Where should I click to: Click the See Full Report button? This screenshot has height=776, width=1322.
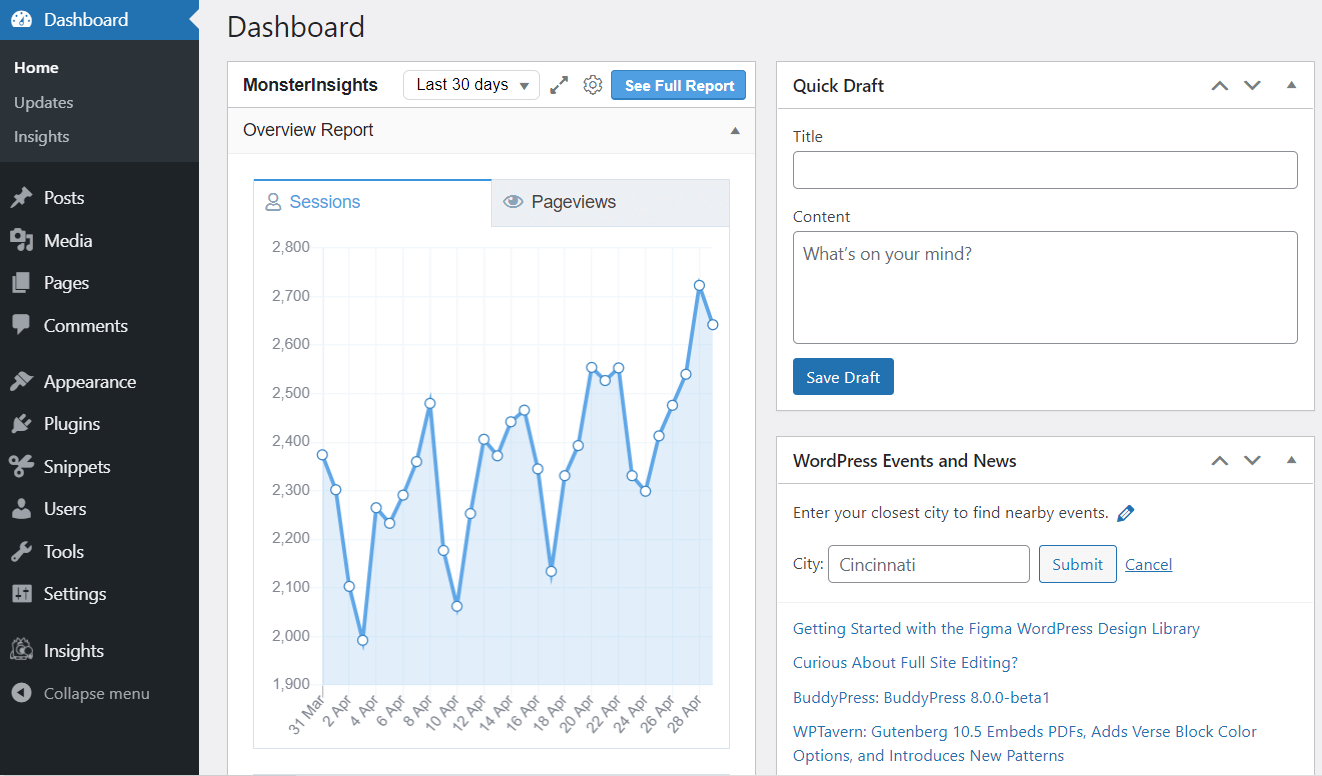pos(678,85)
